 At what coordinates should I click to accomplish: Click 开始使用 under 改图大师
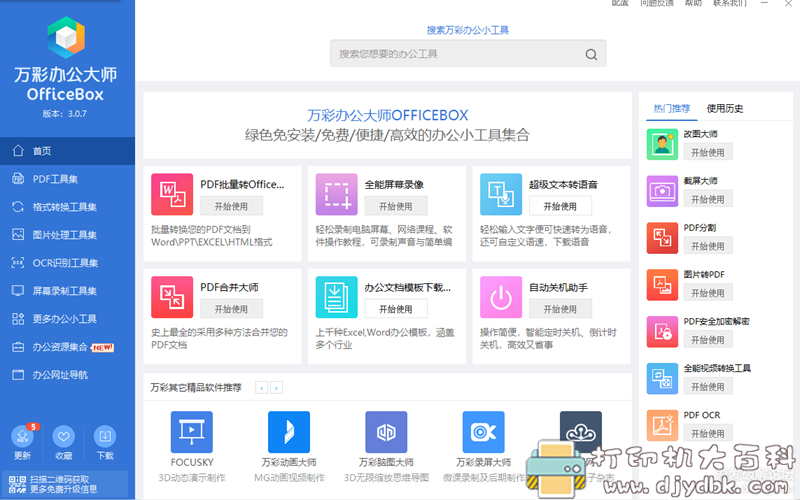tap(708, 152)
